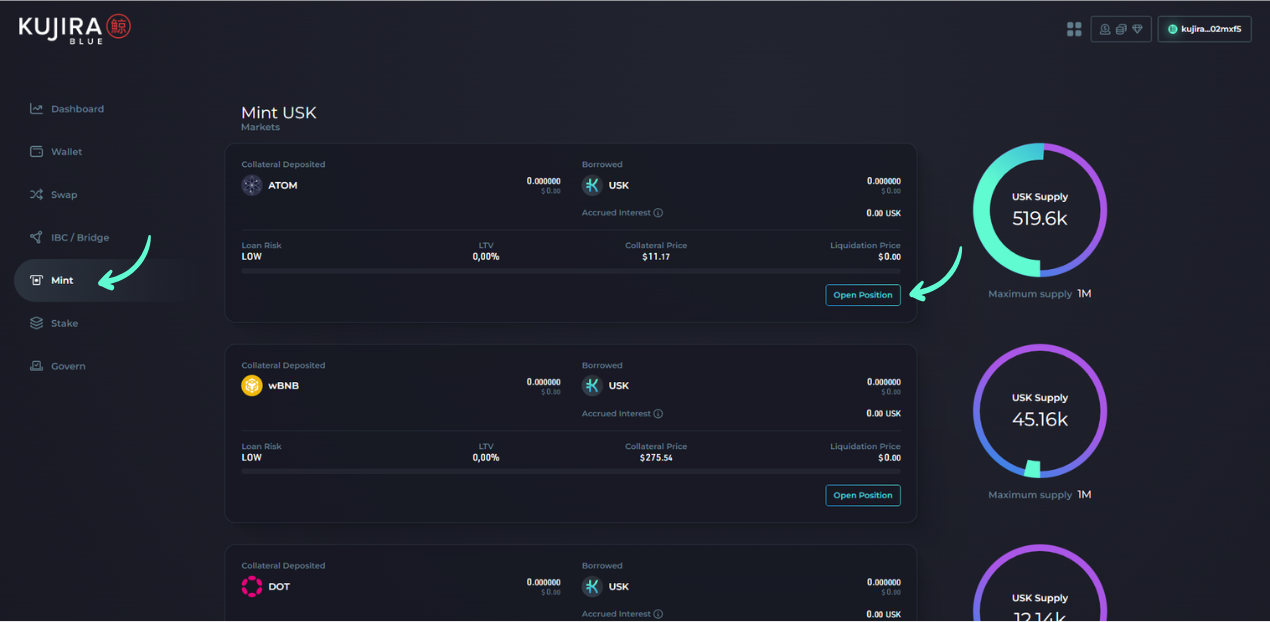Click the DOT collateral label
Screen dimensions: 1270x622
coord(279,587)
